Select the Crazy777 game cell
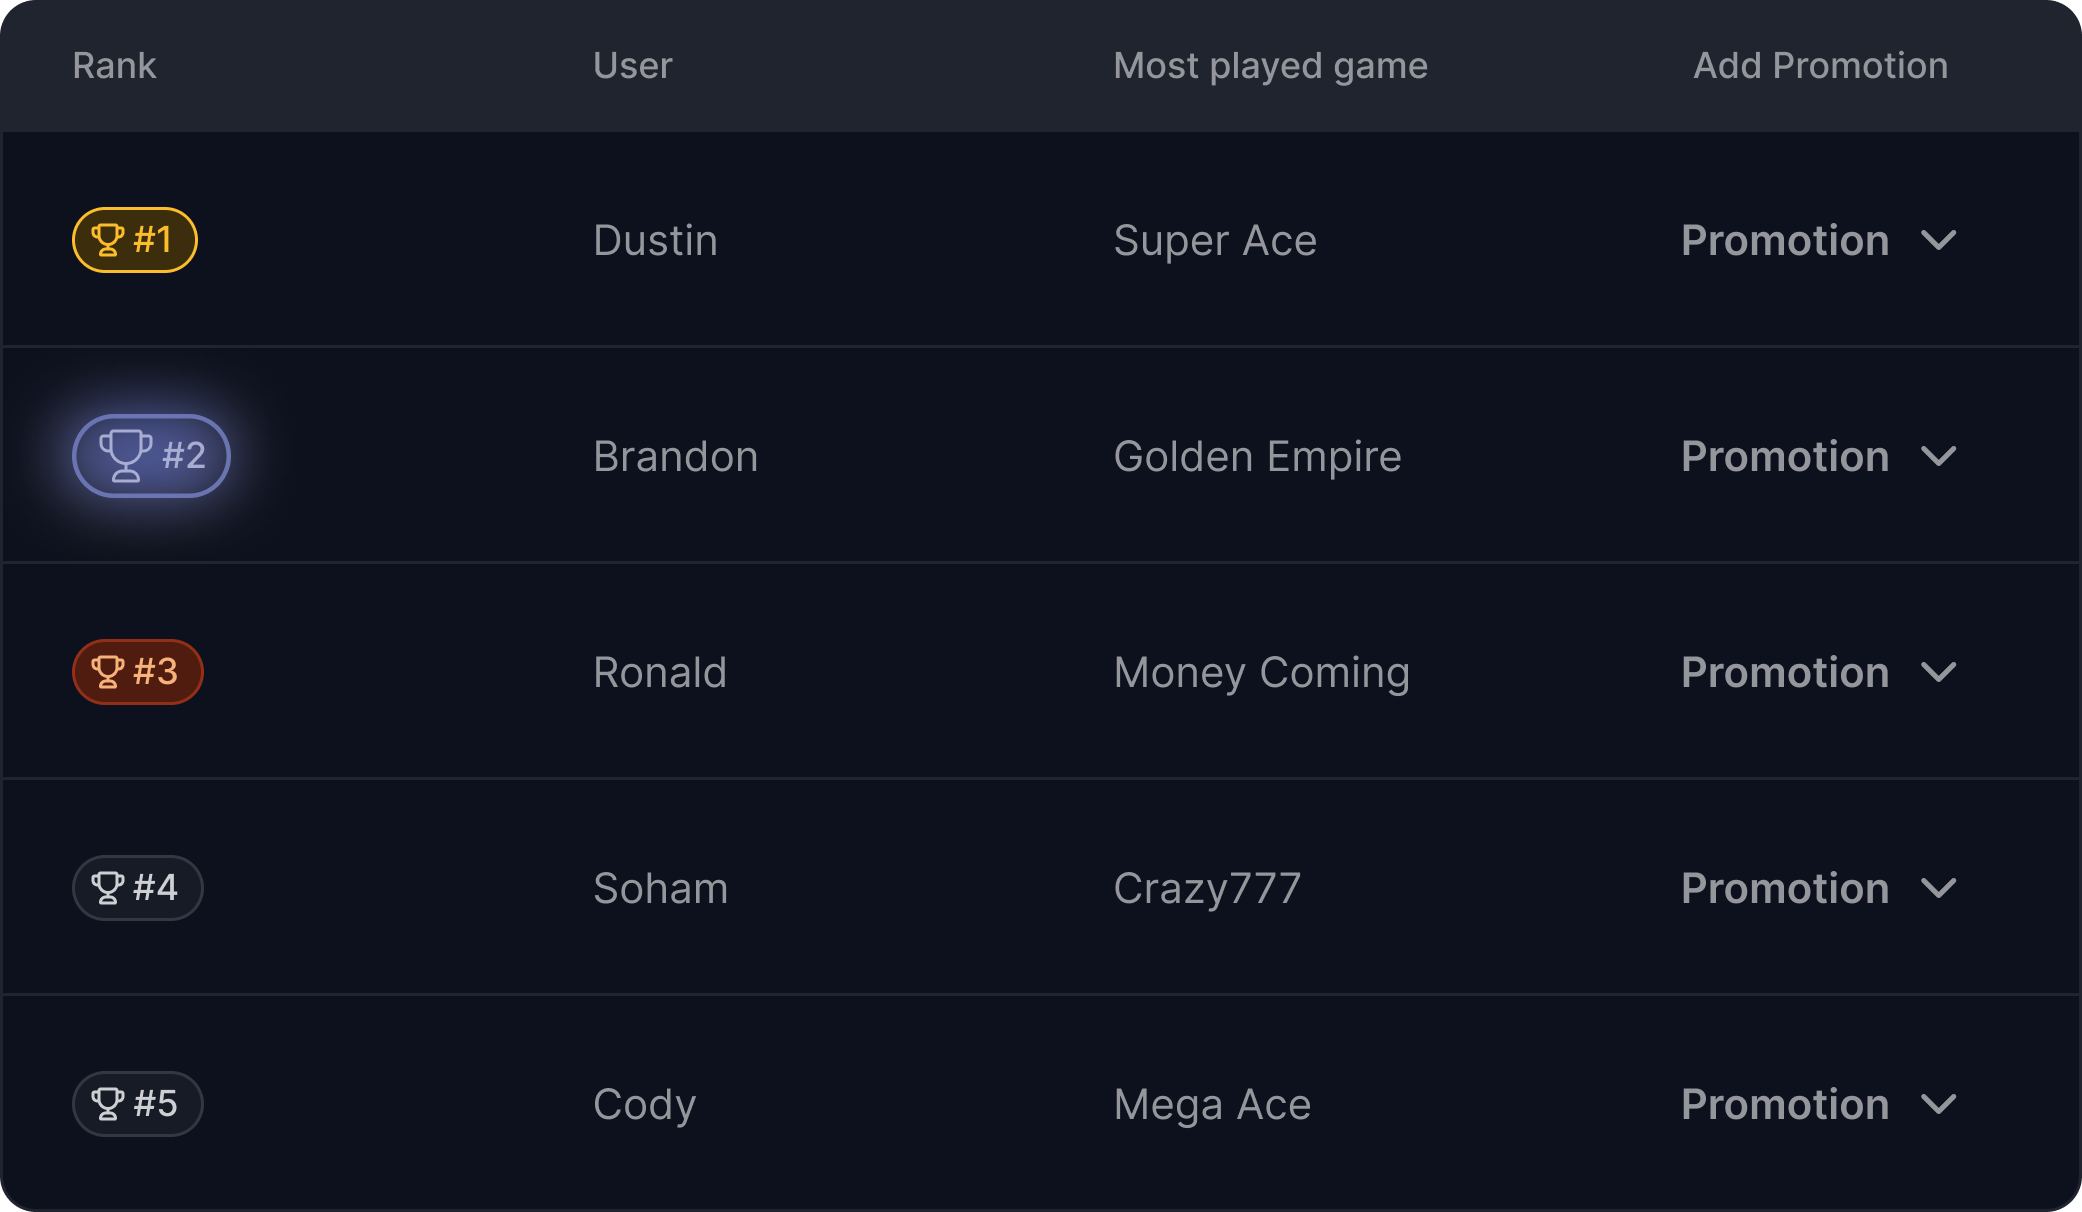The width and height of the screenshot is (2082, 1212). click(1207, 889)
